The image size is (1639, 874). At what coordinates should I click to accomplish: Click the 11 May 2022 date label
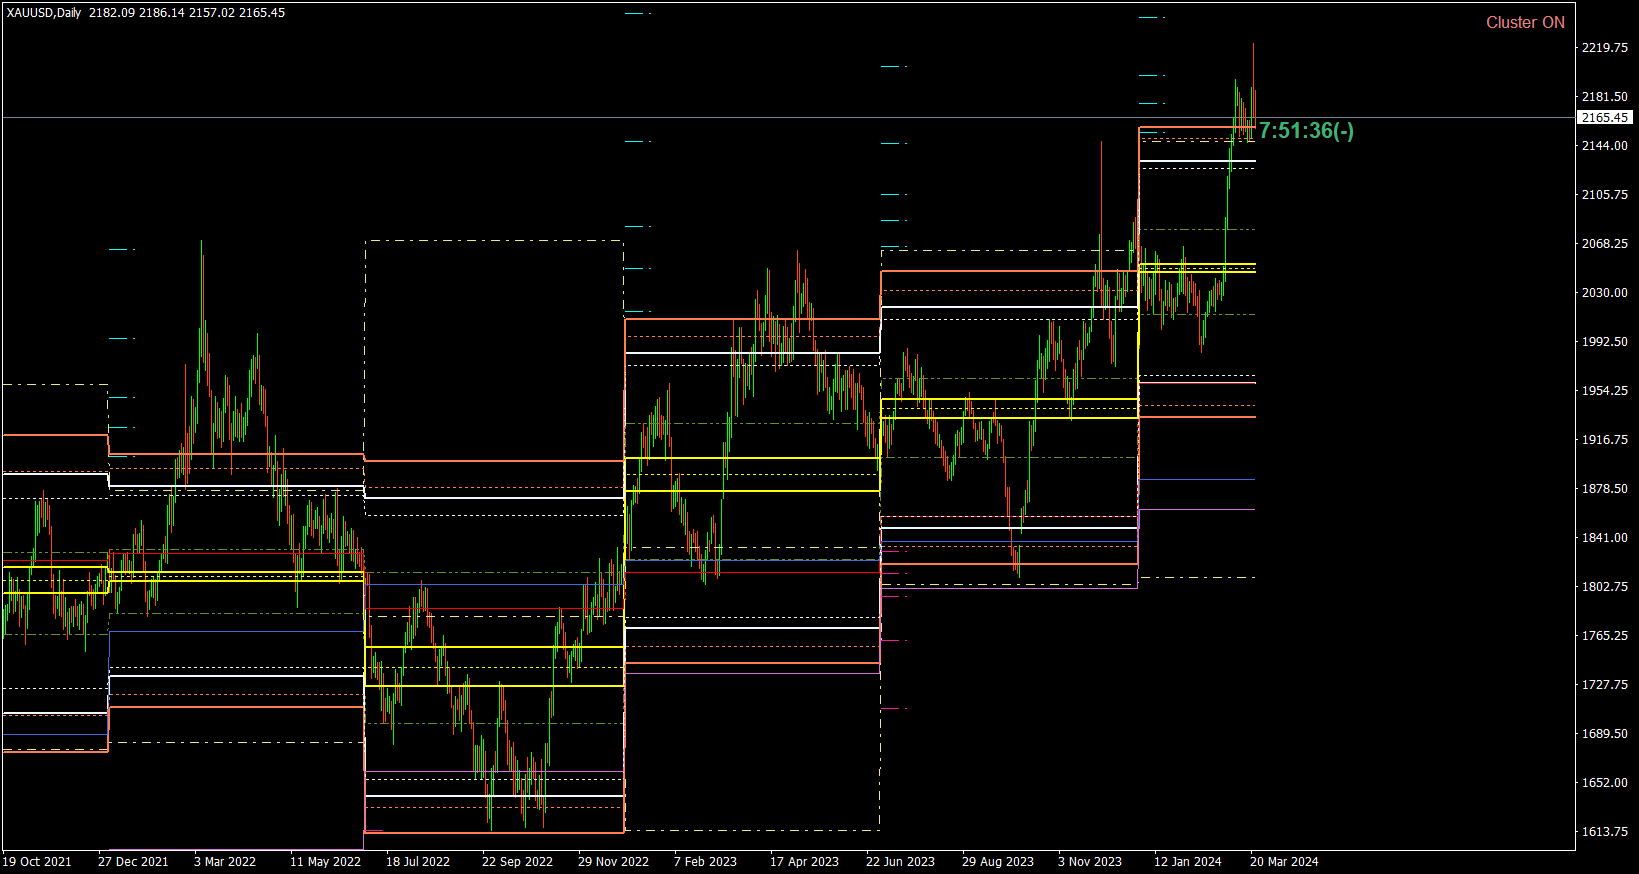pos(325,862)
